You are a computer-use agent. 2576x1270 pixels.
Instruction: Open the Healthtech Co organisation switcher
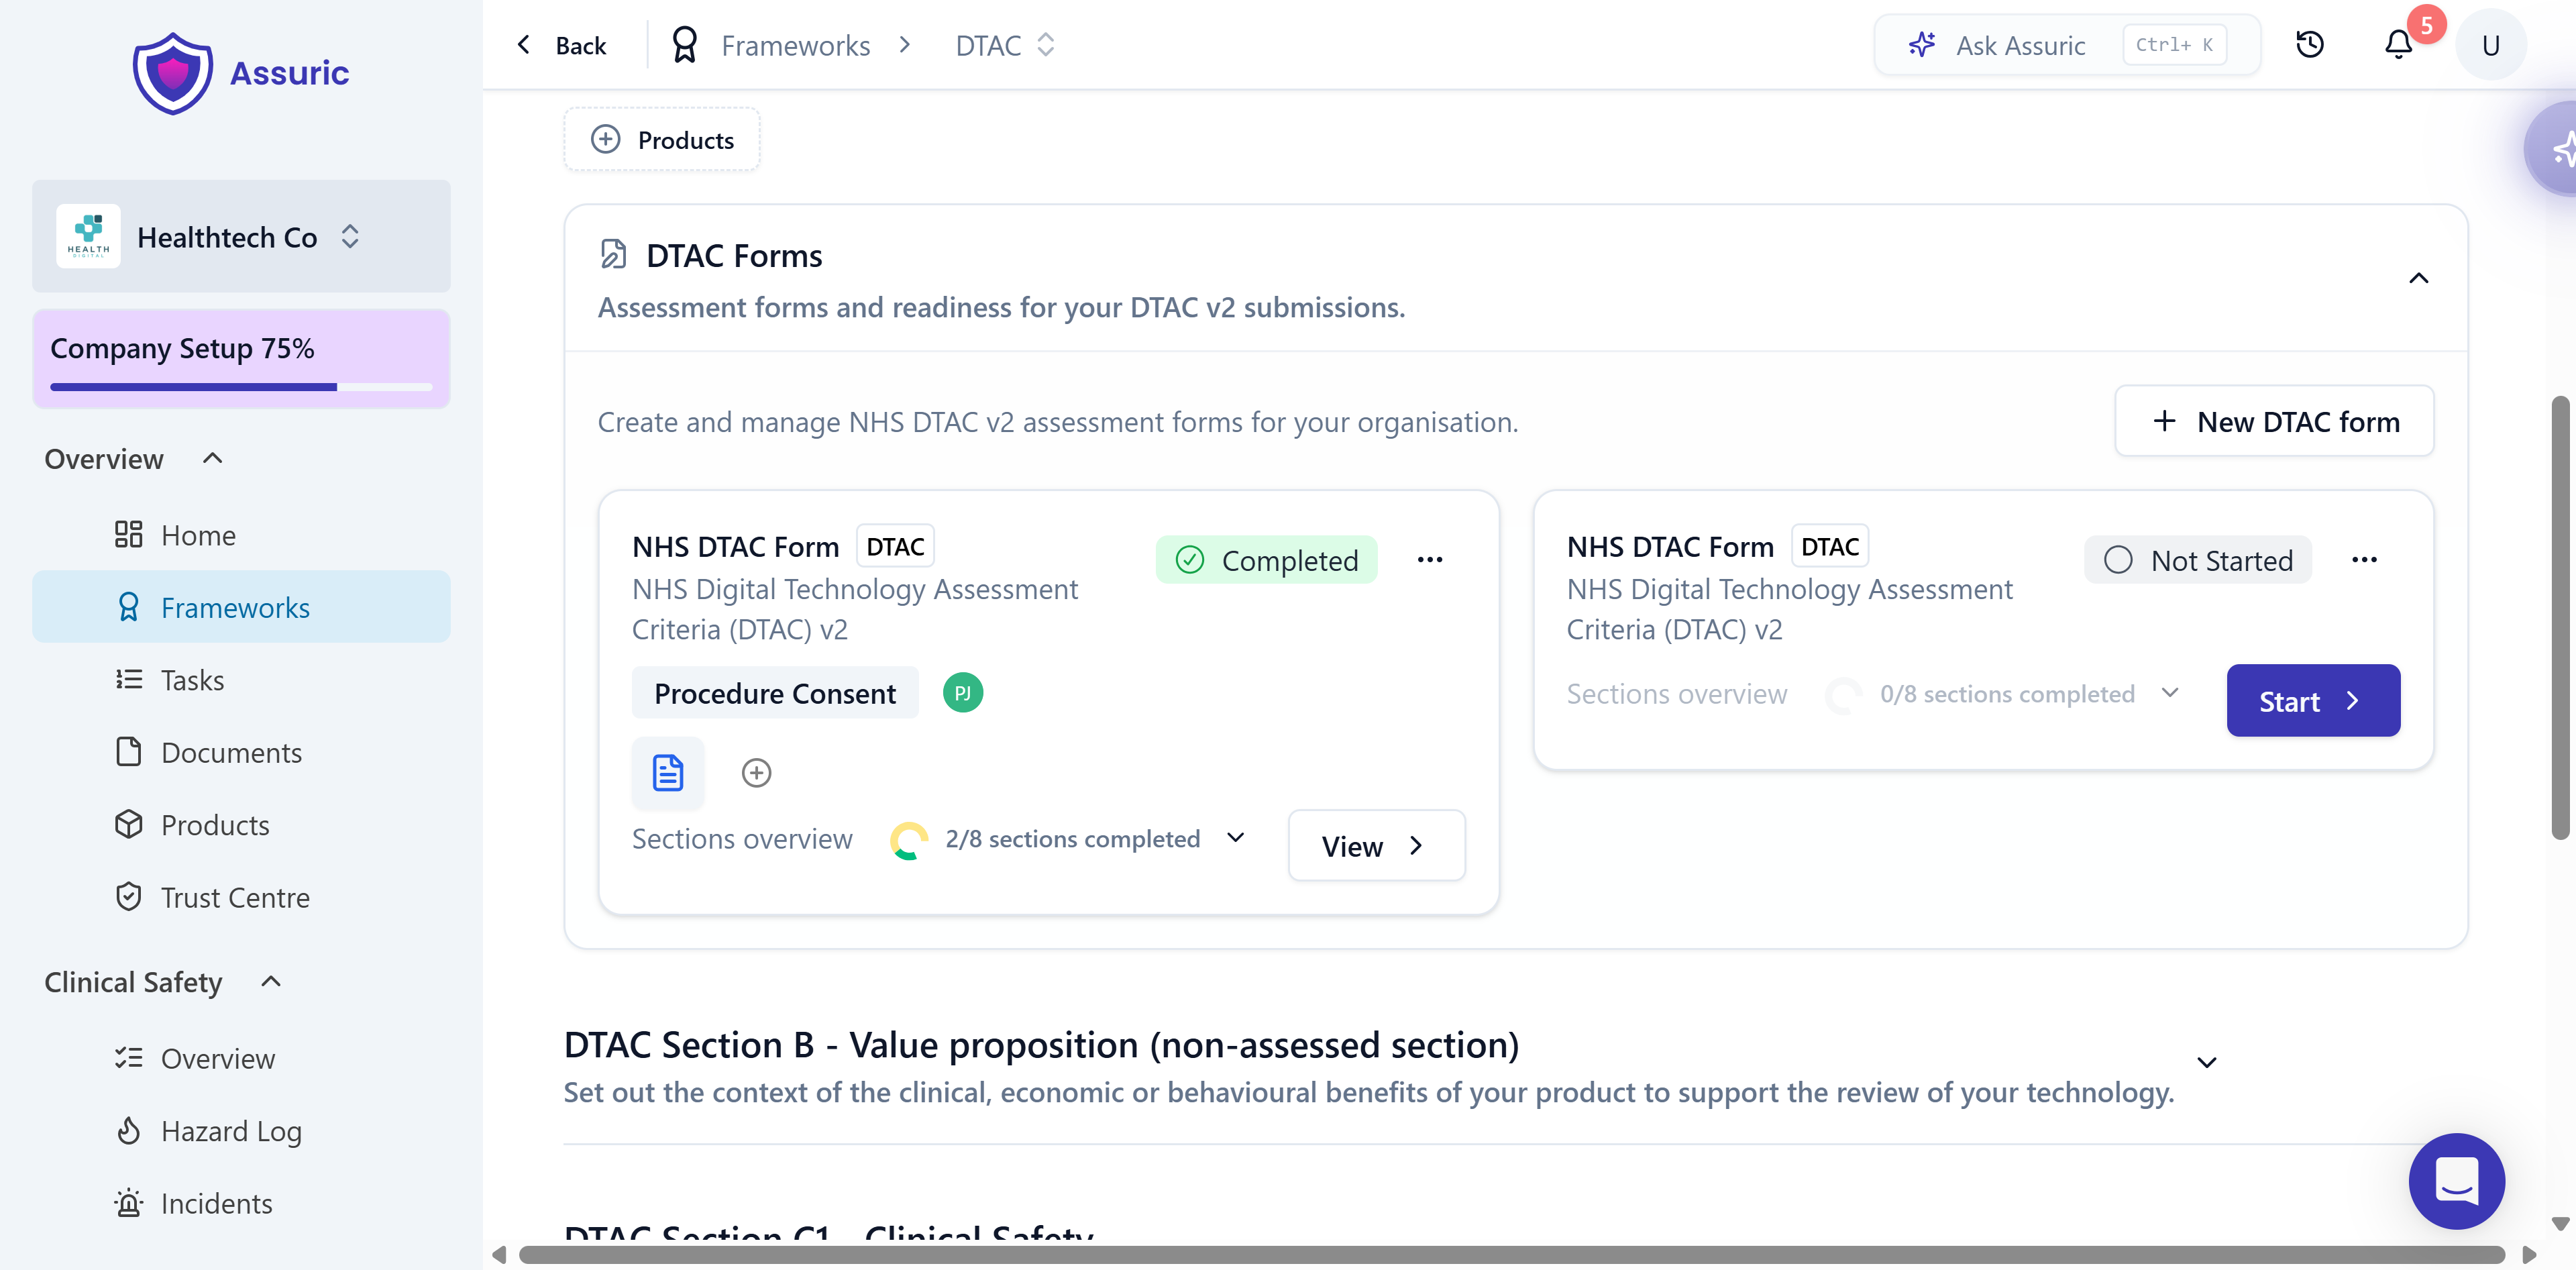click(x=241, y=236)
